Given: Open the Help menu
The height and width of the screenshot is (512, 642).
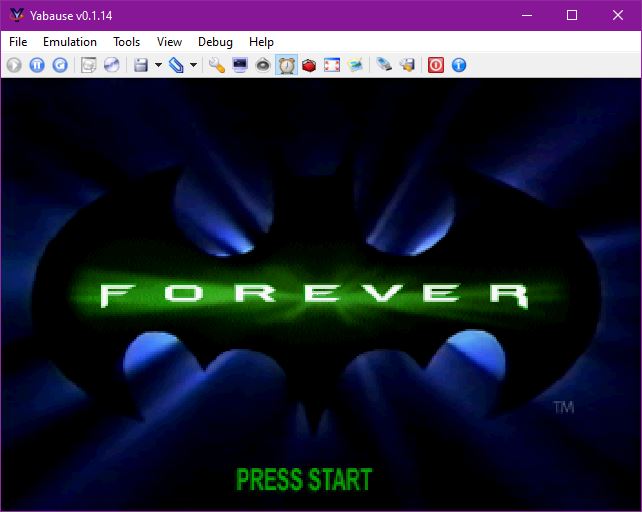Looking at the screenshot, I should [x=261, y=42].
